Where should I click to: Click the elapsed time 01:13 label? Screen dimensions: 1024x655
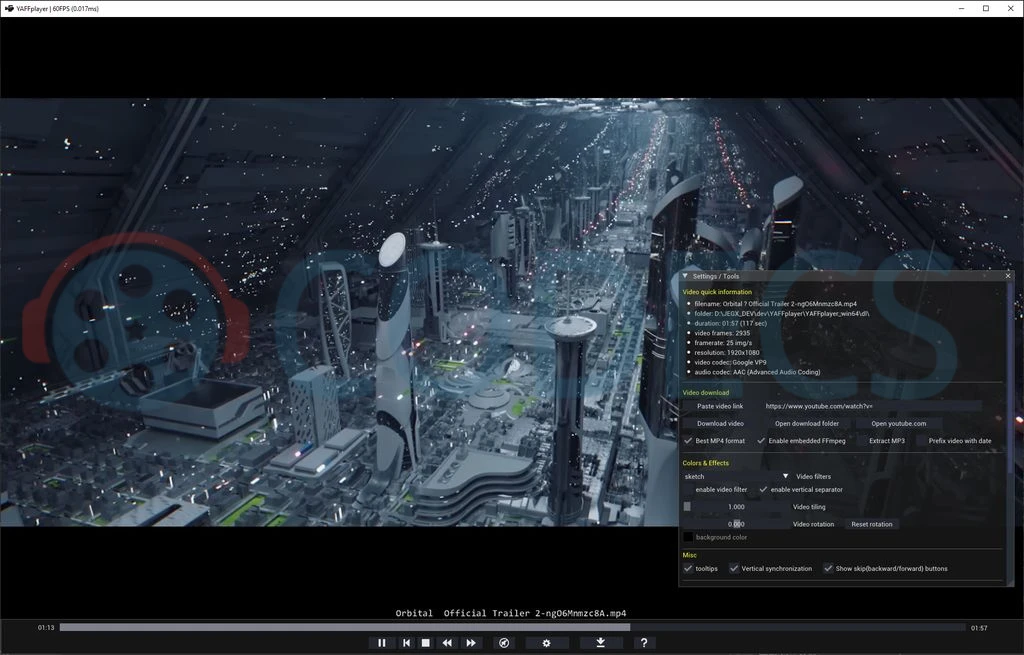(46, 628)
